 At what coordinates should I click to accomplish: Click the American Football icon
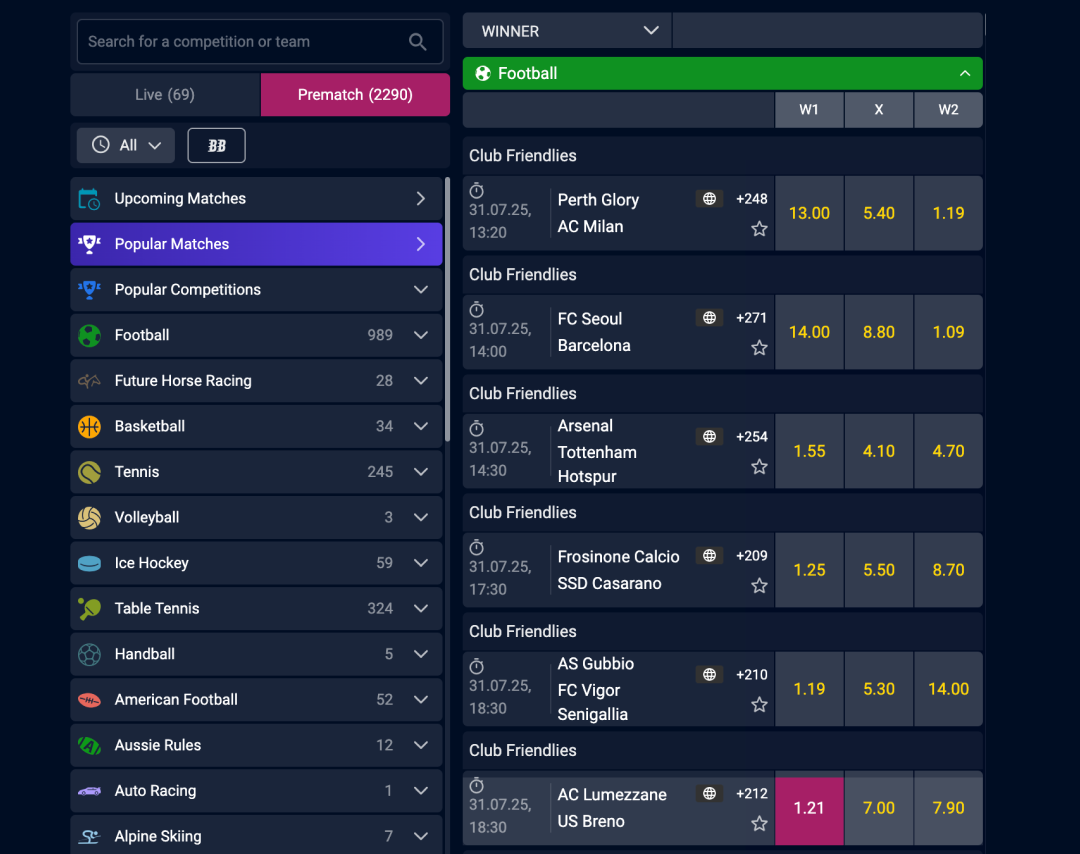(x=90, y=700)
